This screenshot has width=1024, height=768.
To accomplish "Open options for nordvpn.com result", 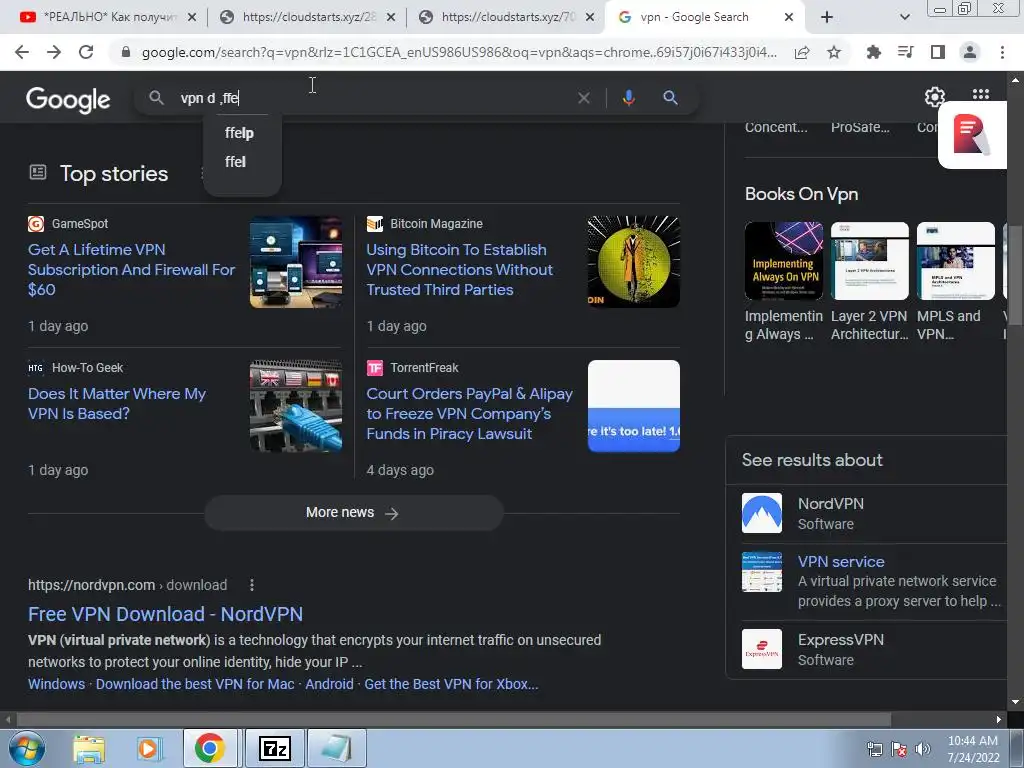I will [251, 585].
